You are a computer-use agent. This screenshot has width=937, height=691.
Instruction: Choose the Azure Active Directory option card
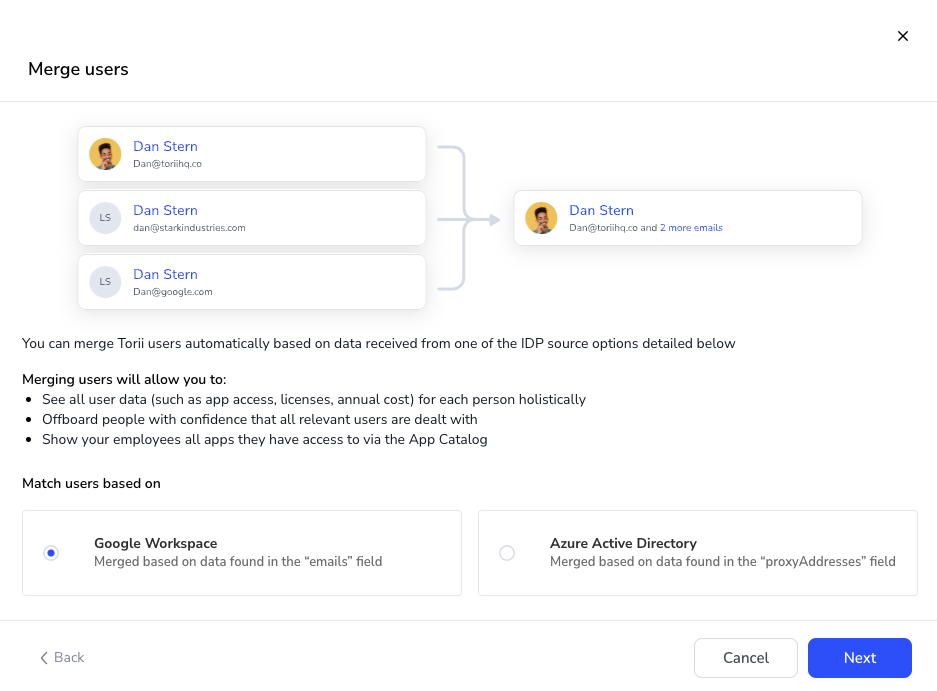[697, 553]
